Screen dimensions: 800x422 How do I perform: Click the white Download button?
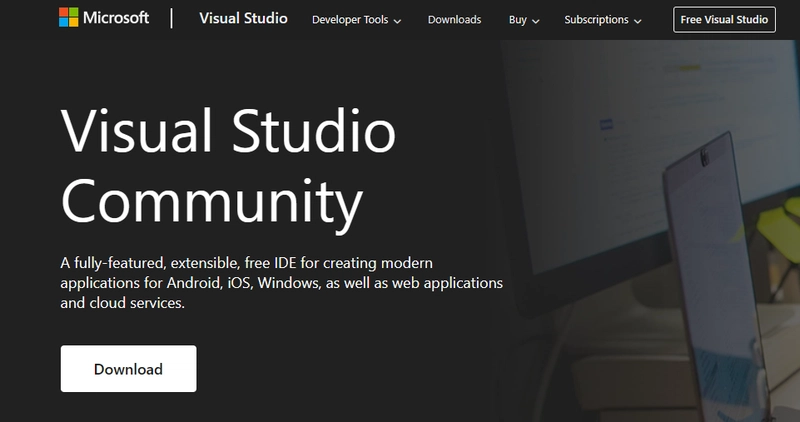coord(129,368)
